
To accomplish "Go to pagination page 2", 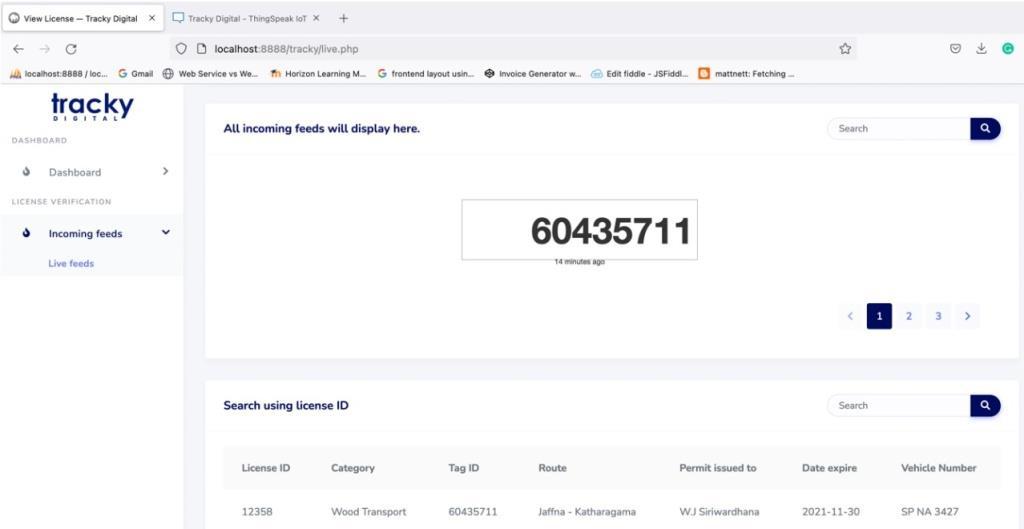I will coord(908,316).
